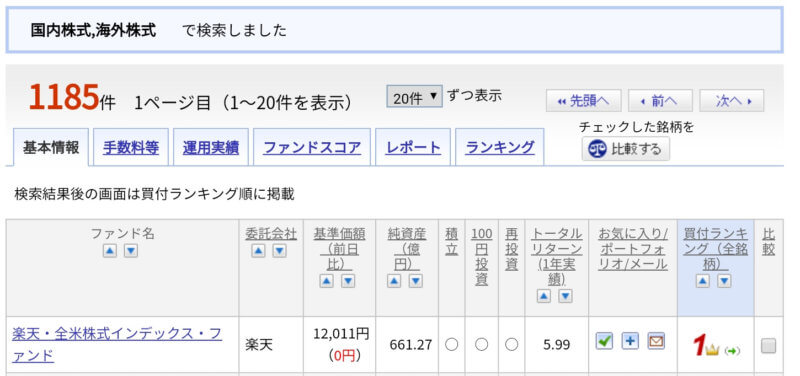Switch to the 手数料等 tab
This screenshot has width=800, height=376.
pos(131,147)
